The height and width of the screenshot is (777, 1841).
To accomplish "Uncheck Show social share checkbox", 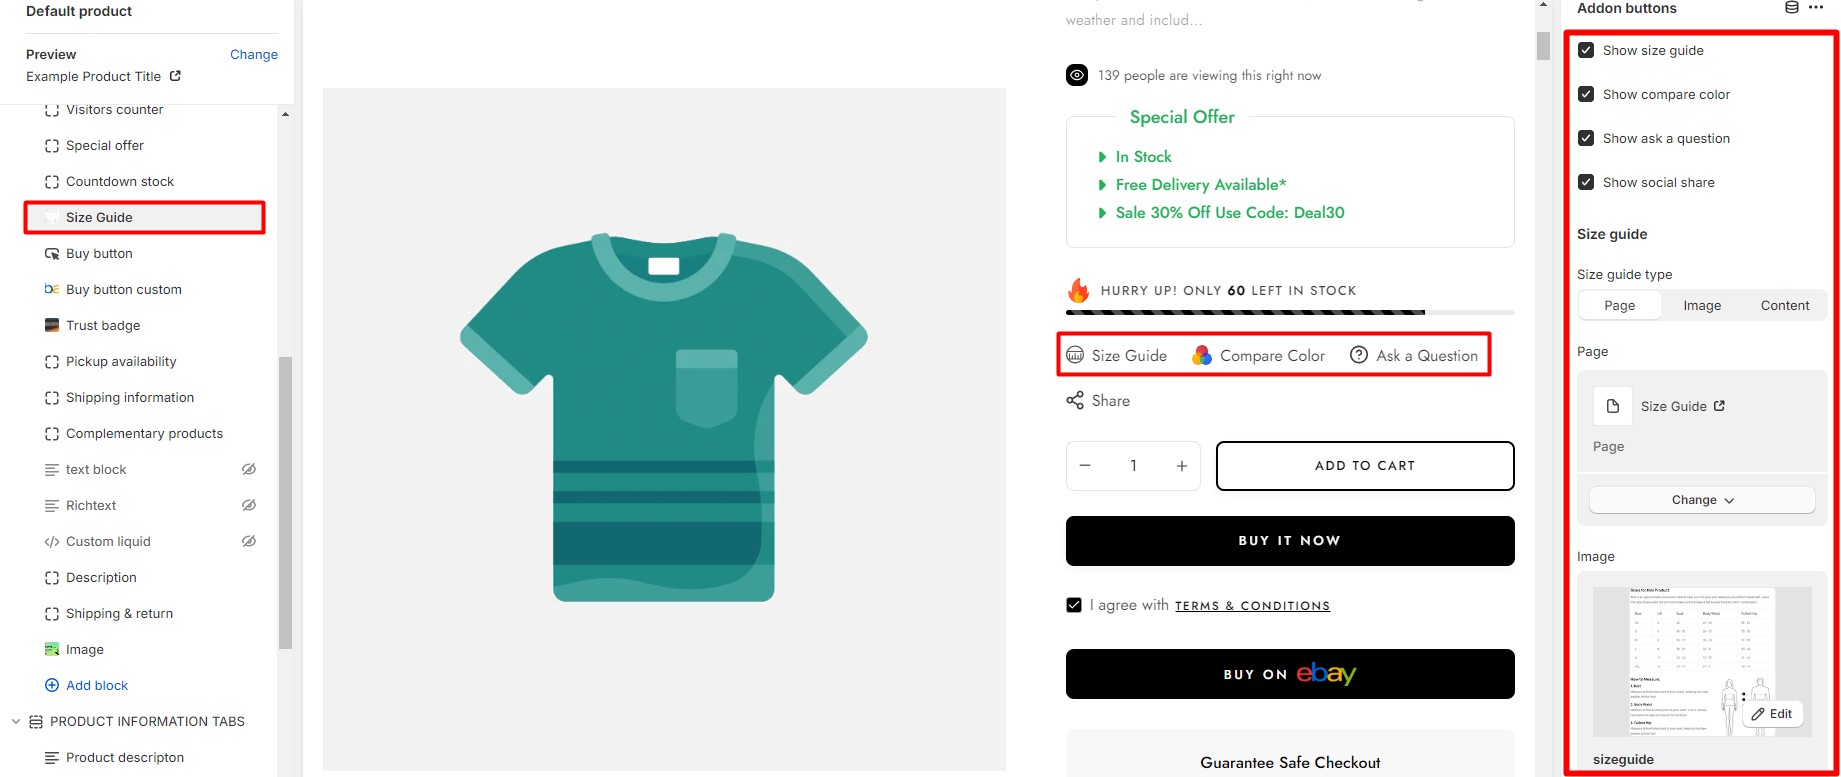I will 1586,182.
